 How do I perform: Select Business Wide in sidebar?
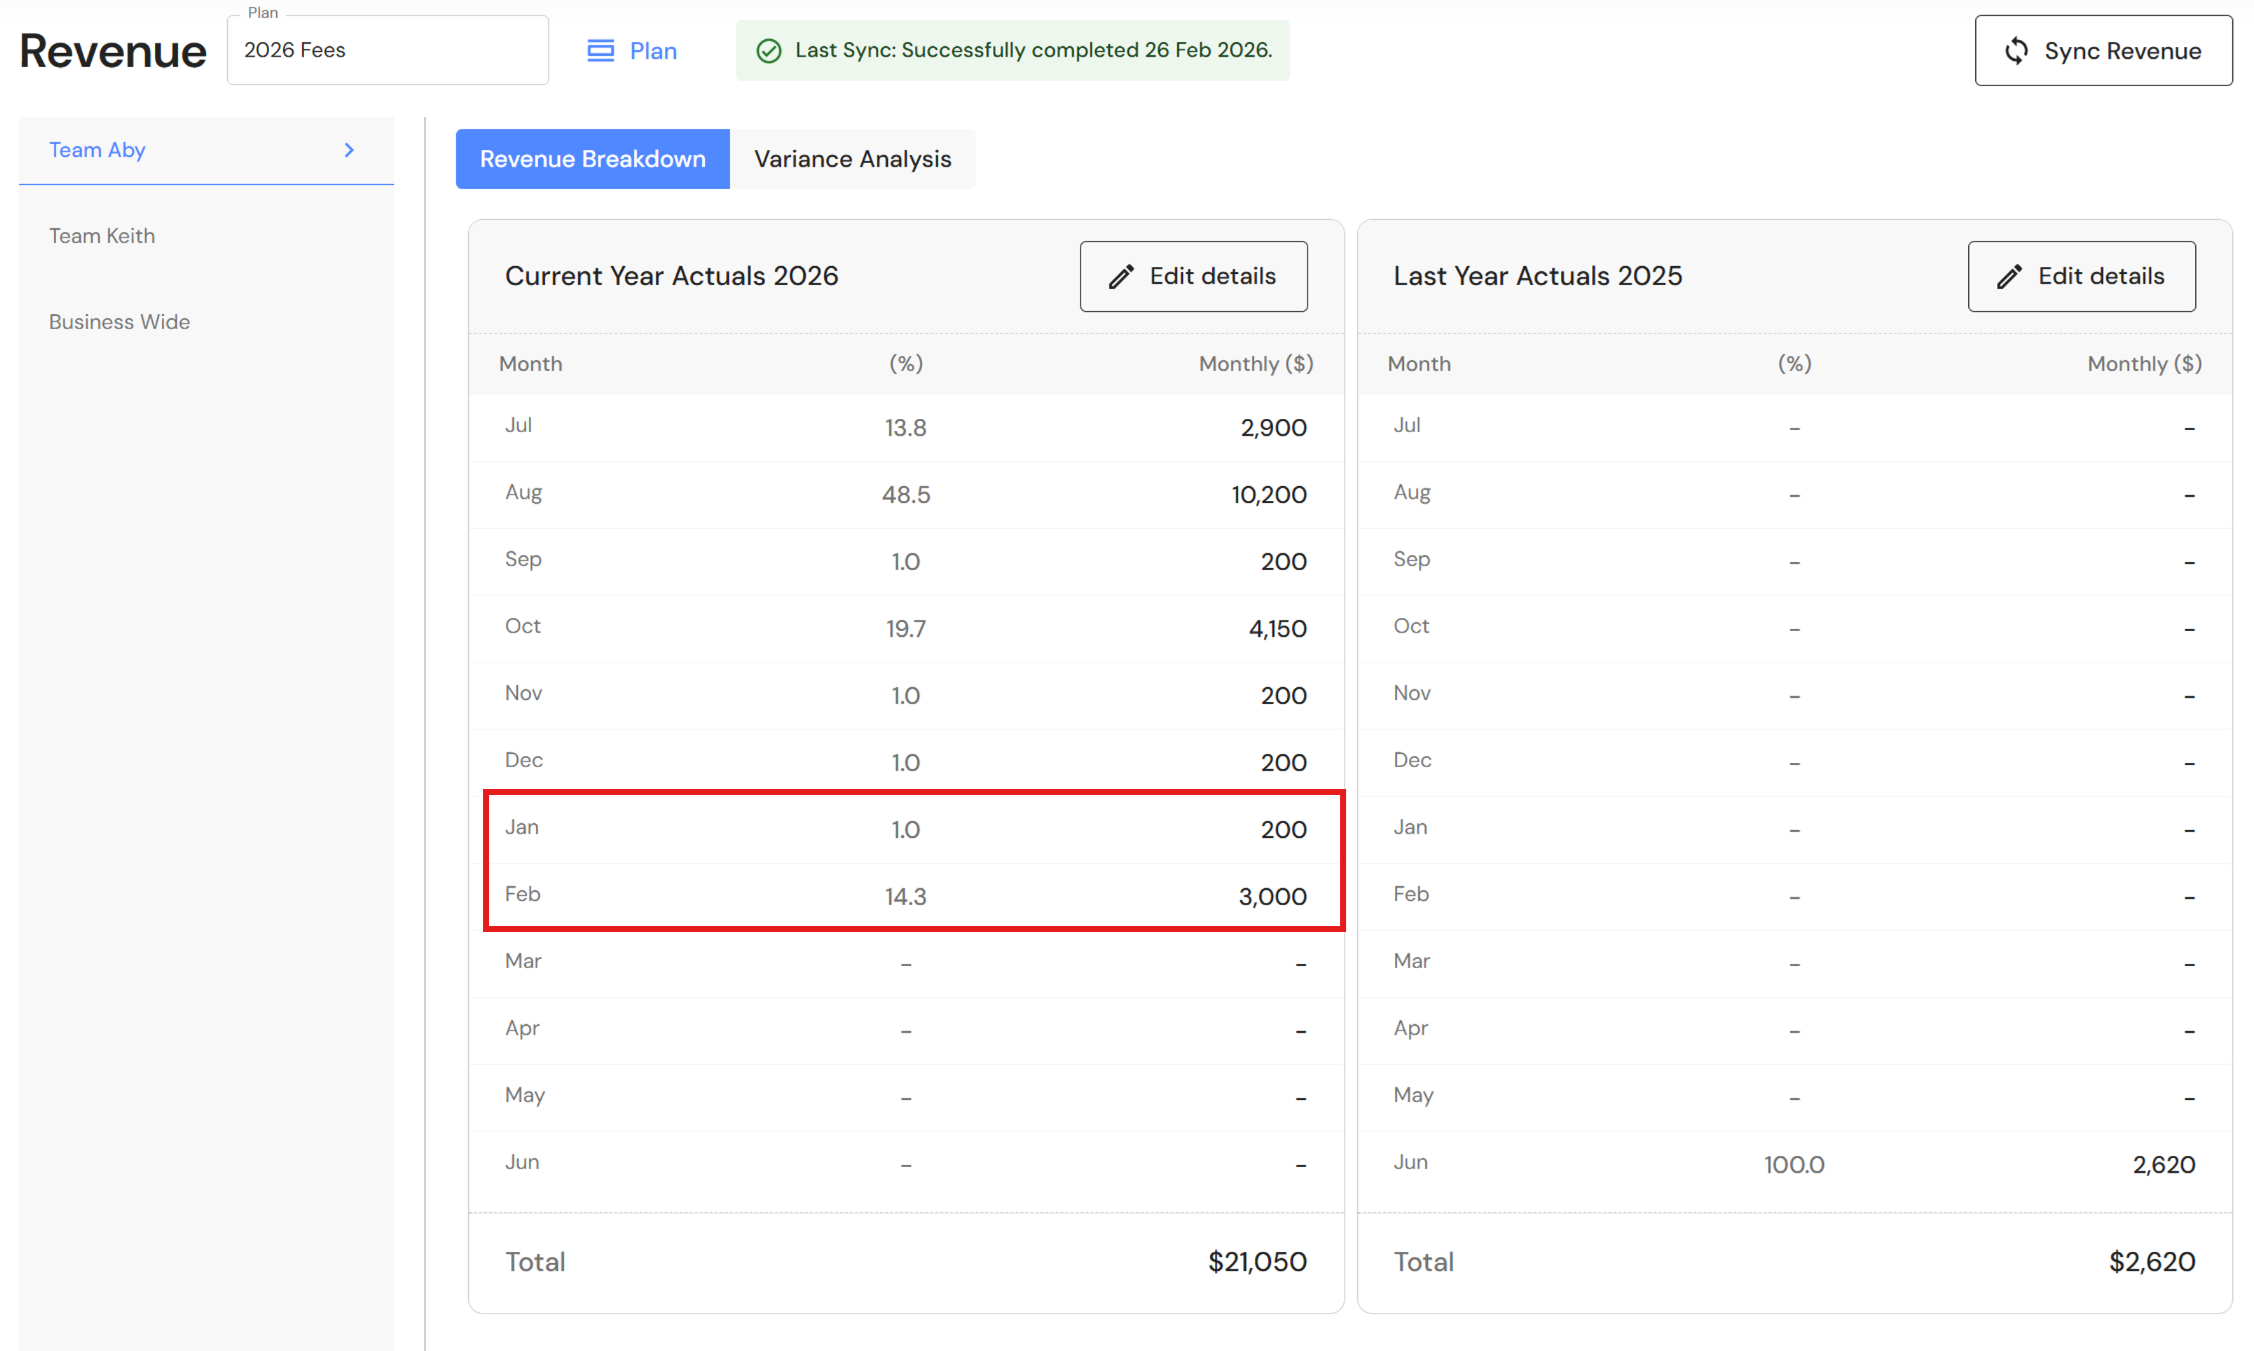pos(119,322)
